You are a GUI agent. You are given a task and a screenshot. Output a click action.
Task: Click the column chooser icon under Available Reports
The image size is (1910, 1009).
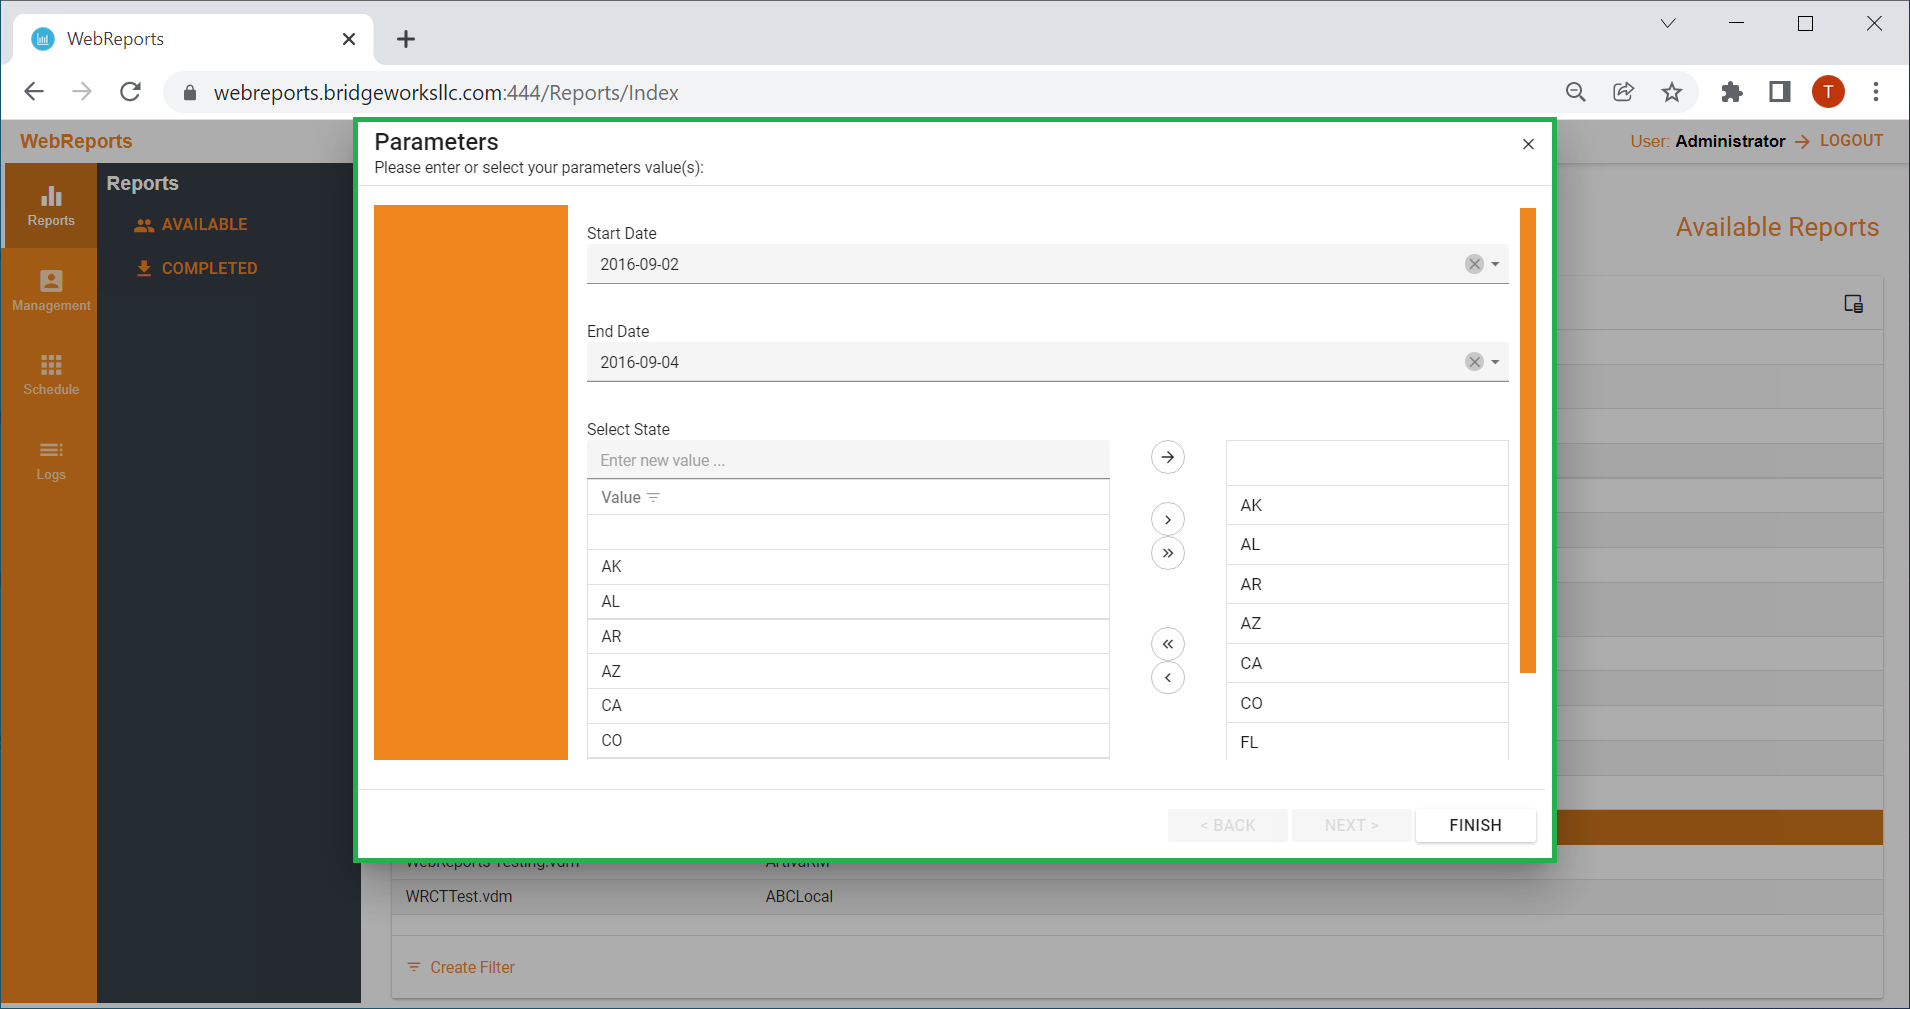[1853, 304]
